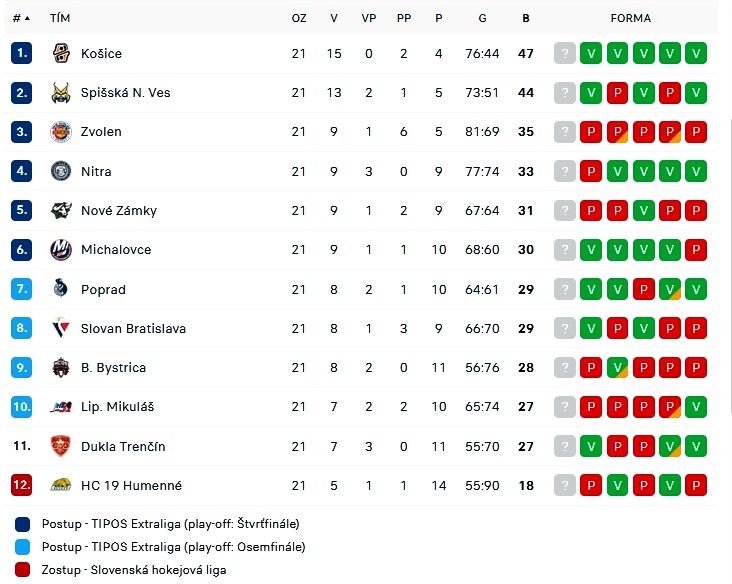
Task: Click the Slovan Bratislava crest icon
Action: 61,328
